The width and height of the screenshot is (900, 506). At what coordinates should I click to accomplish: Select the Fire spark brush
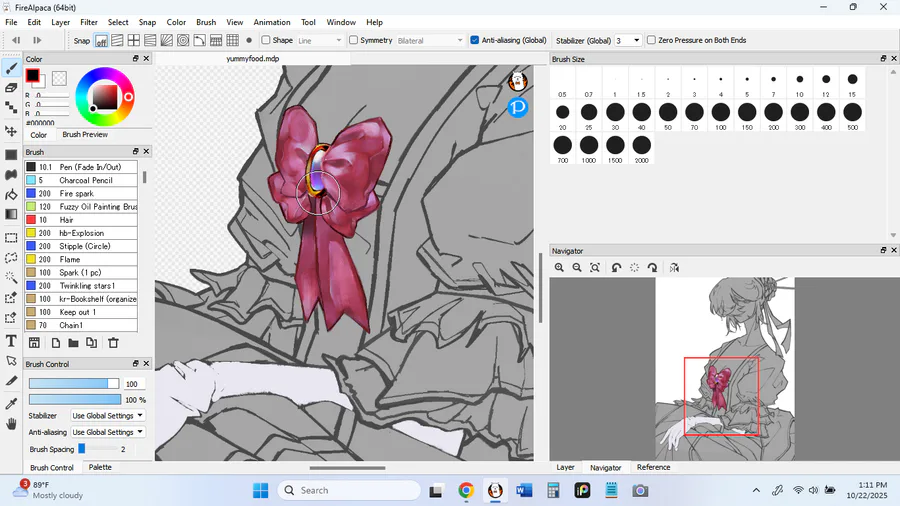click(x=81, y=193)
